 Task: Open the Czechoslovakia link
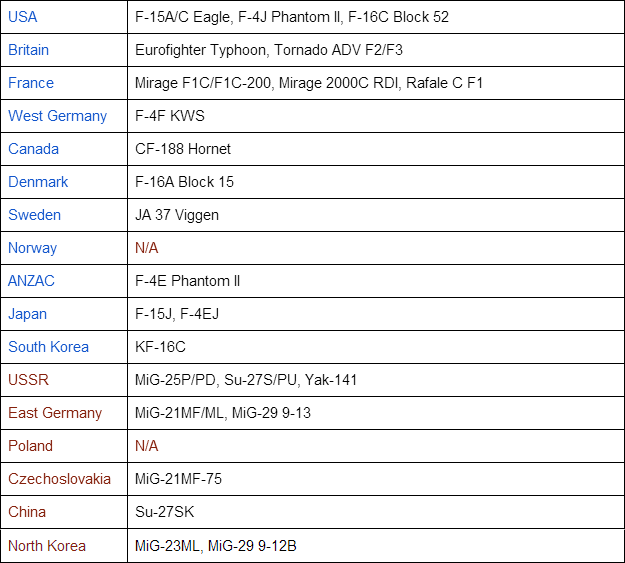(x=60, y=479)
